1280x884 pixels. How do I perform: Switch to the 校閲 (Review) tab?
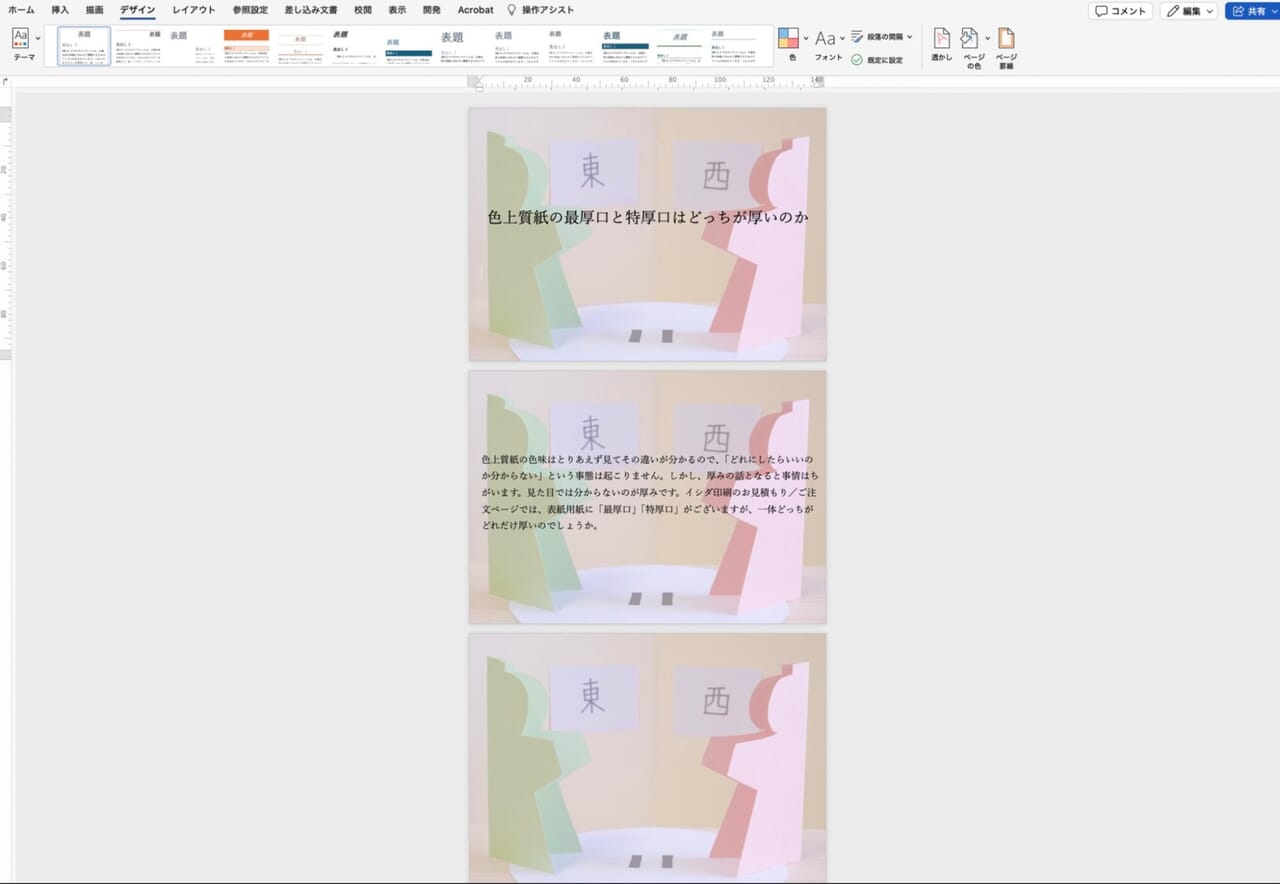click(x=362, y=10)
